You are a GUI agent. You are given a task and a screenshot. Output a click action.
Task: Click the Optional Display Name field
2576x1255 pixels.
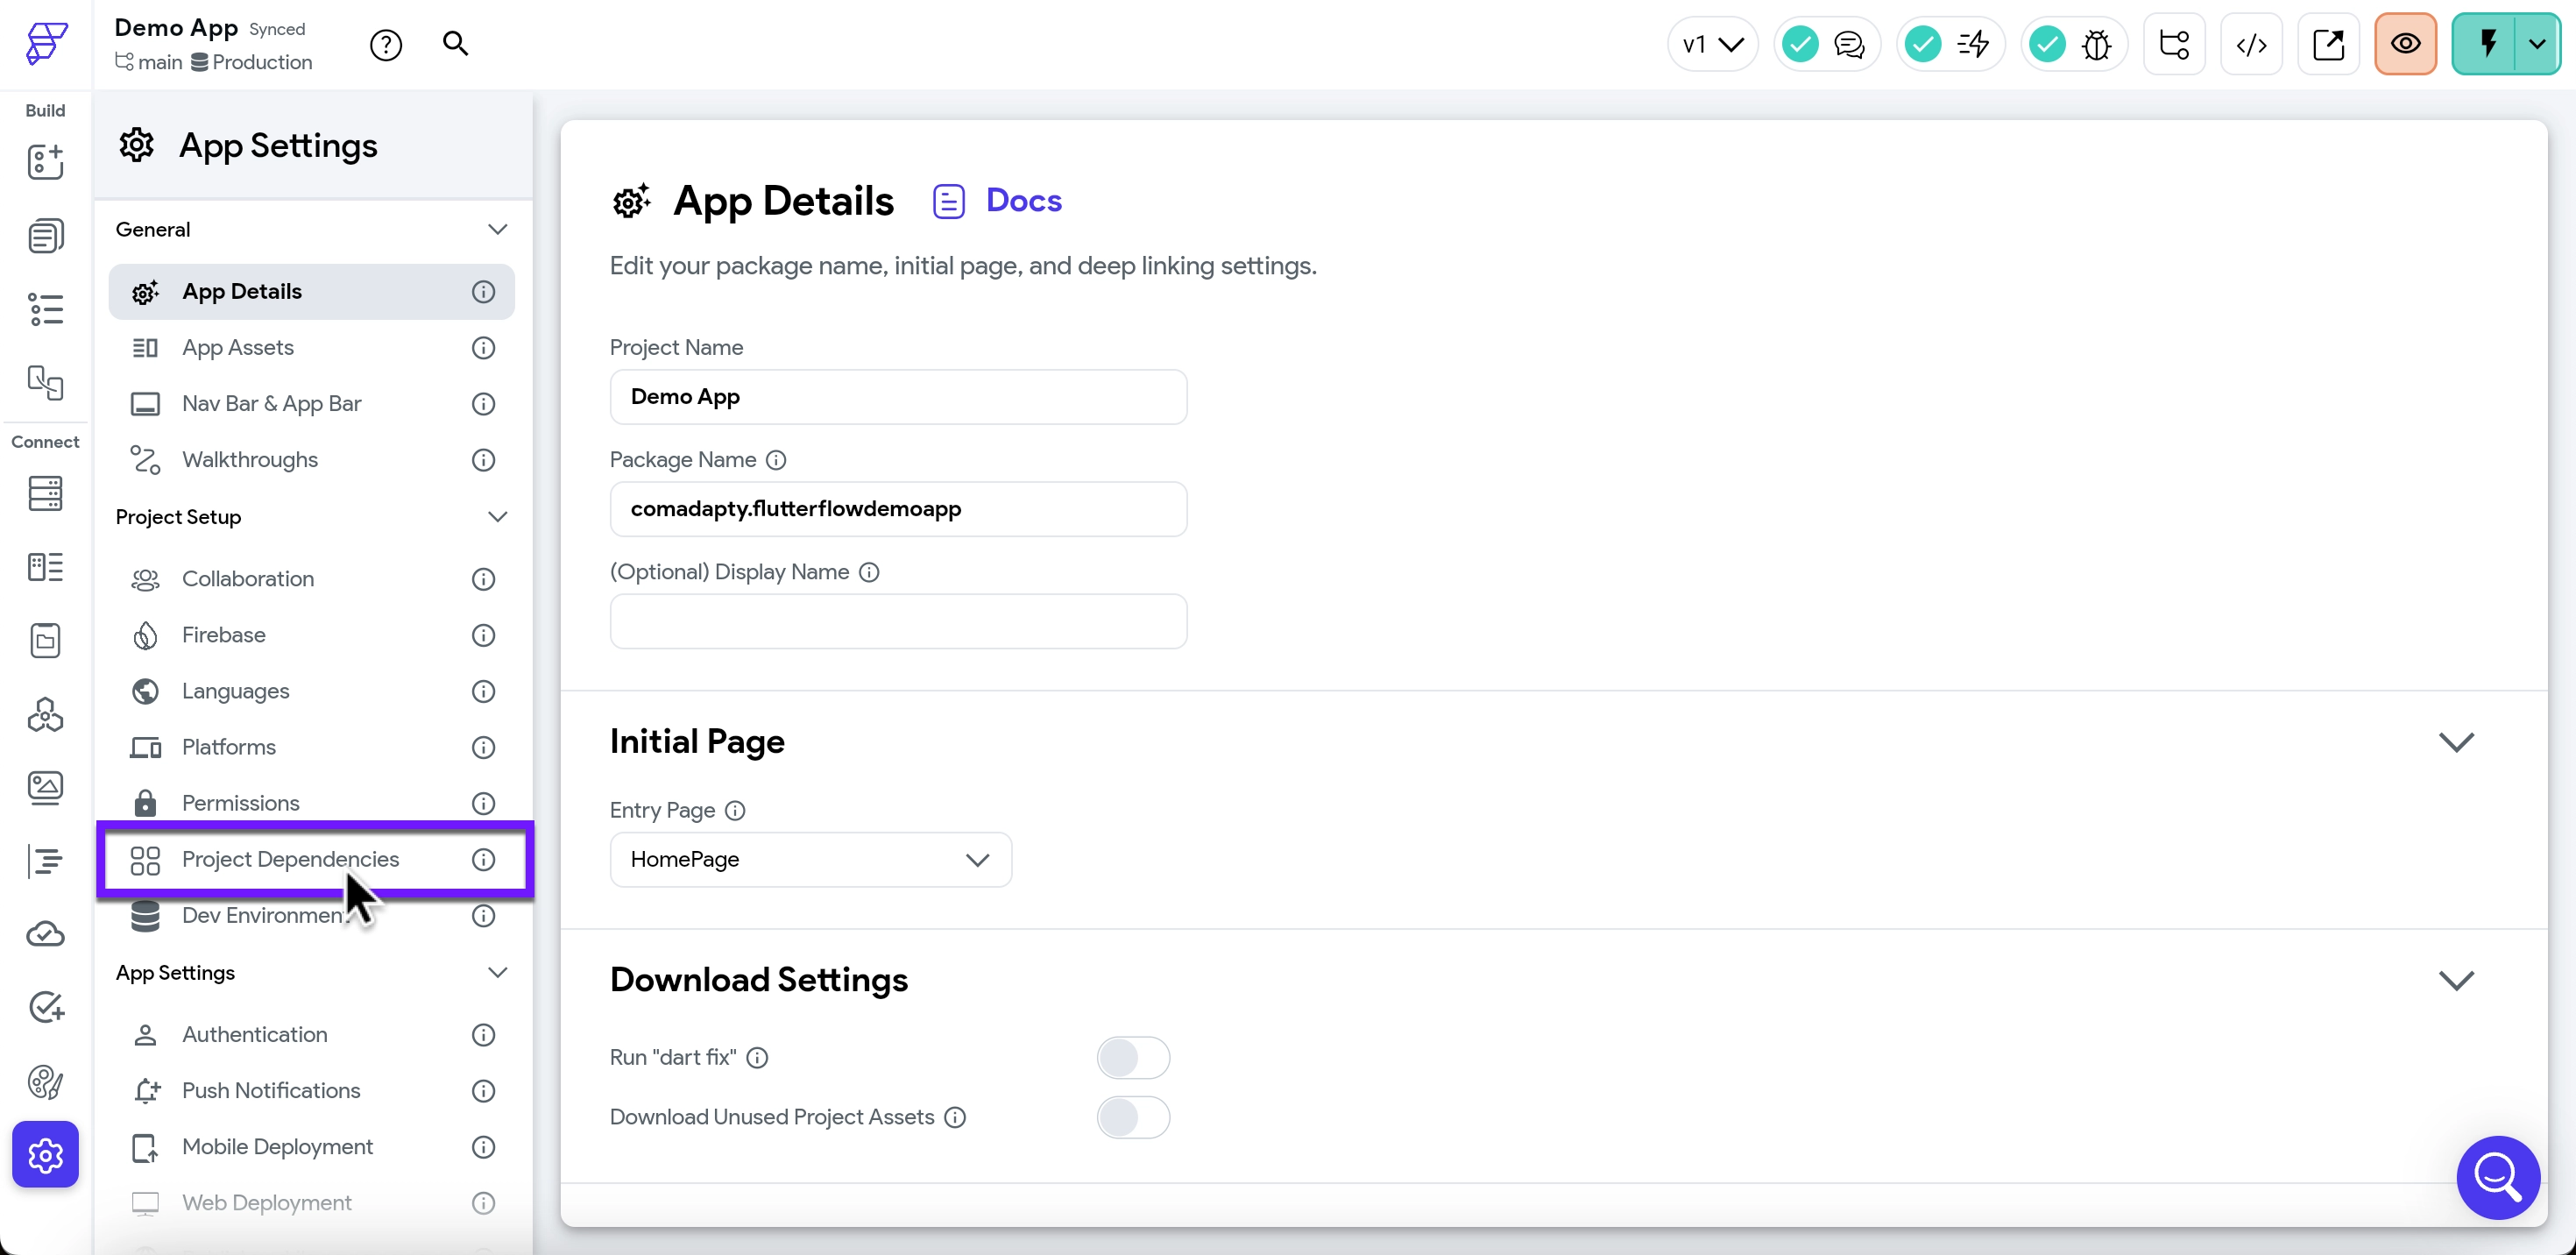pos(897,622)
